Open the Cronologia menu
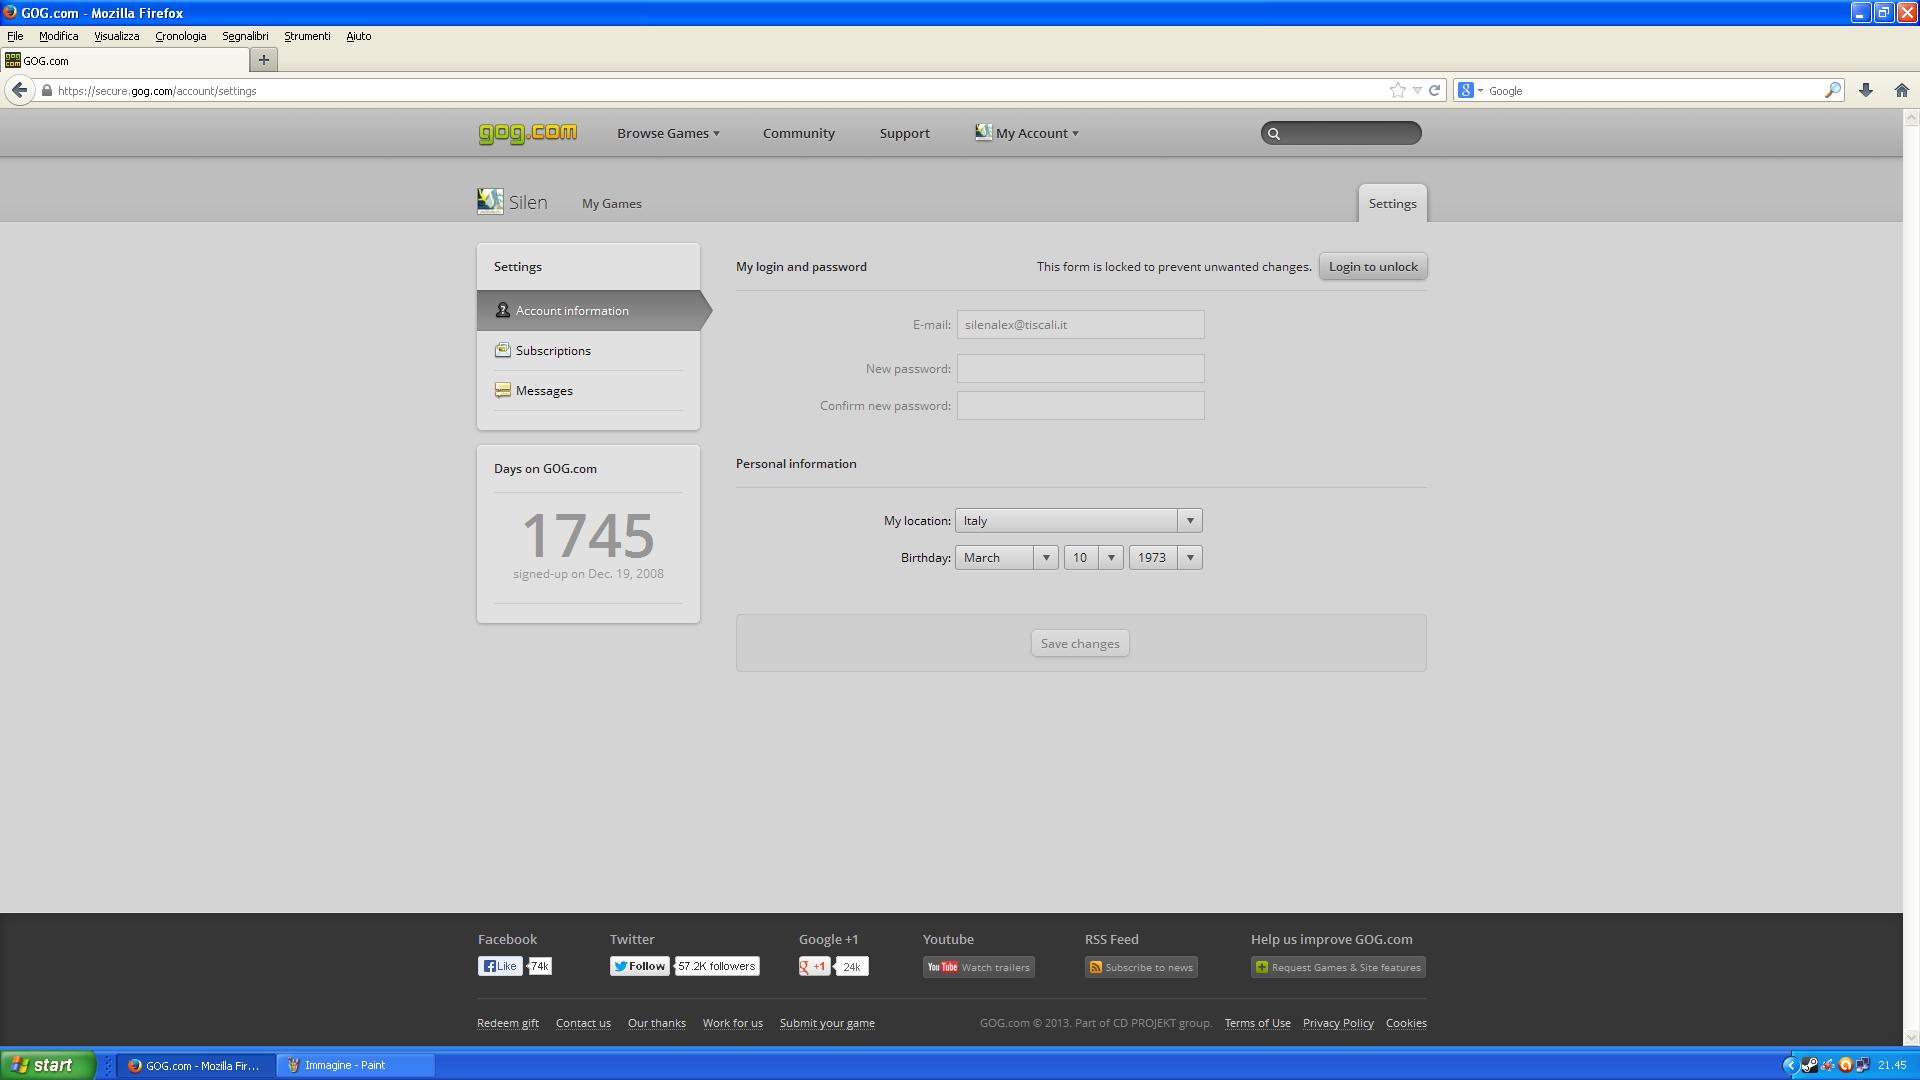The width and height of the screenshot is (1920, 1080). pos(180,36)
